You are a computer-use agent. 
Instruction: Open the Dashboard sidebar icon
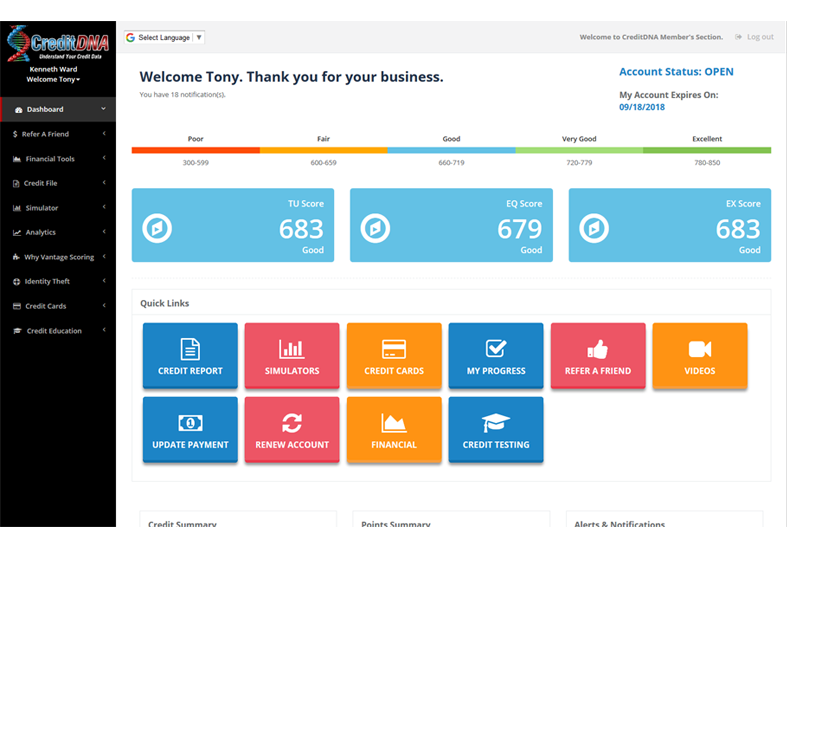(x=19, y=110)
